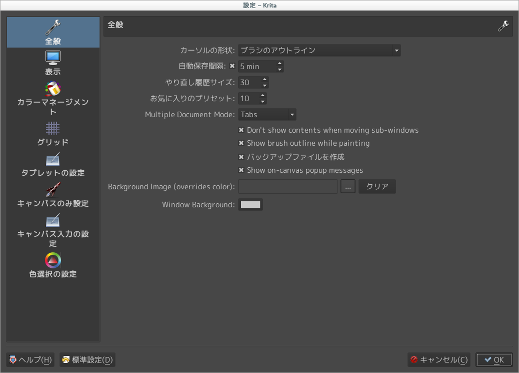Viewport: 519px width, 373px height.
Task: Decrease the autosave interval with down arrow
Action: point(280,69)
